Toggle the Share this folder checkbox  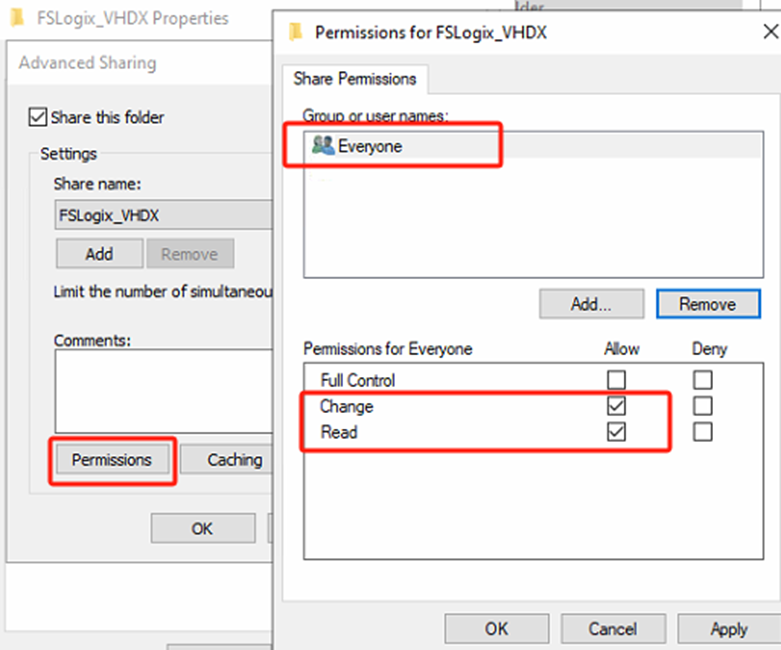click(x=38, y=117)
